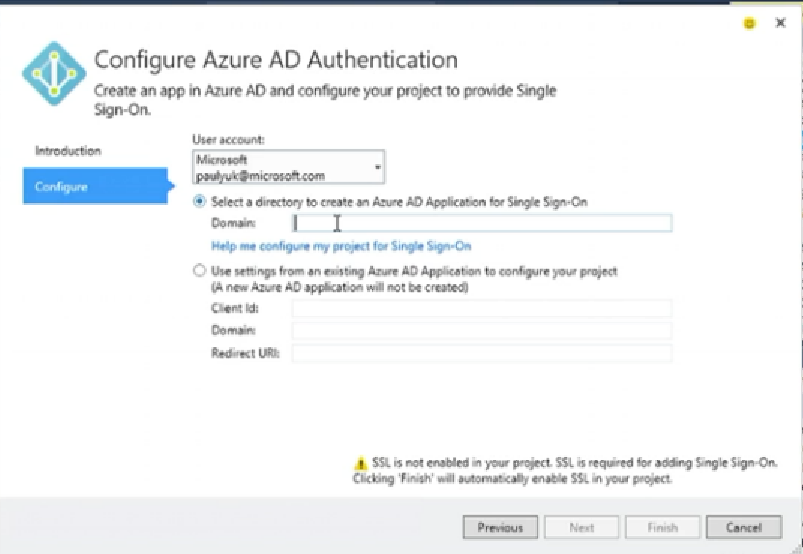Screen dimensions: 803x554
Task: Go to the Introduction step
Action: pyautogui.click(x=68, y=151)
